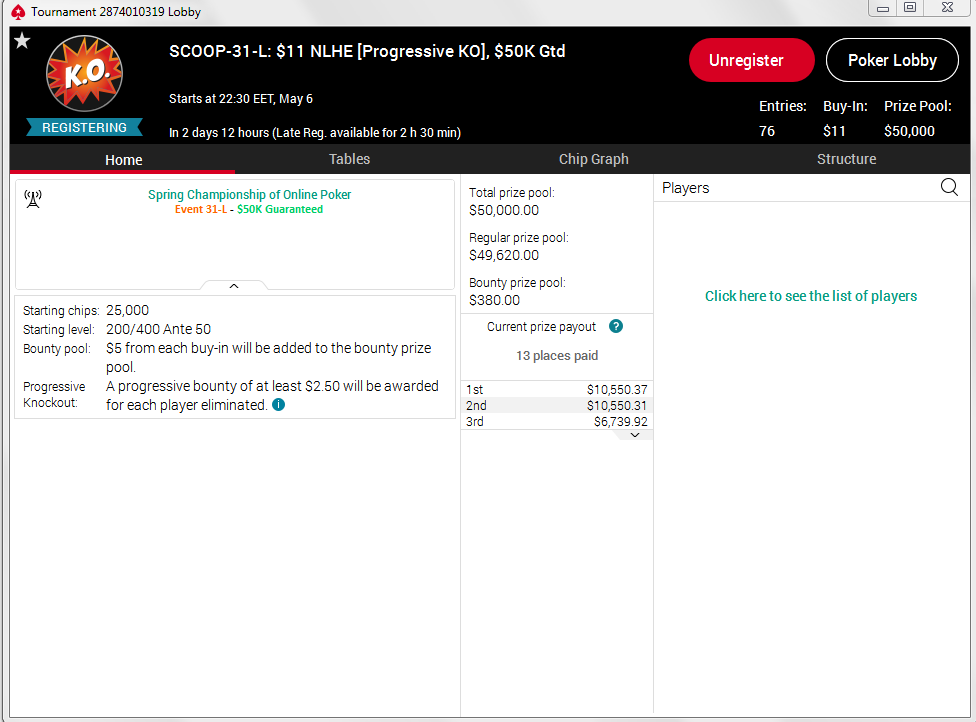Click the Entries count 76
Screen dimensions: 976x722
[x=767, y=131]
